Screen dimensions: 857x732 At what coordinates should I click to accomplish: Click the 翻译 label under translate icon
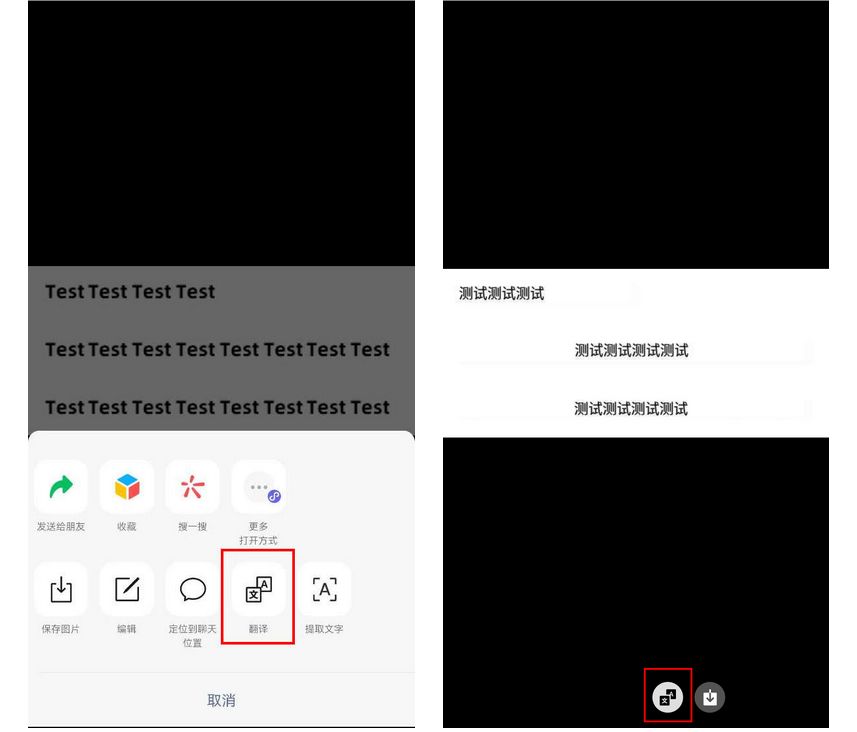point(259,629)
